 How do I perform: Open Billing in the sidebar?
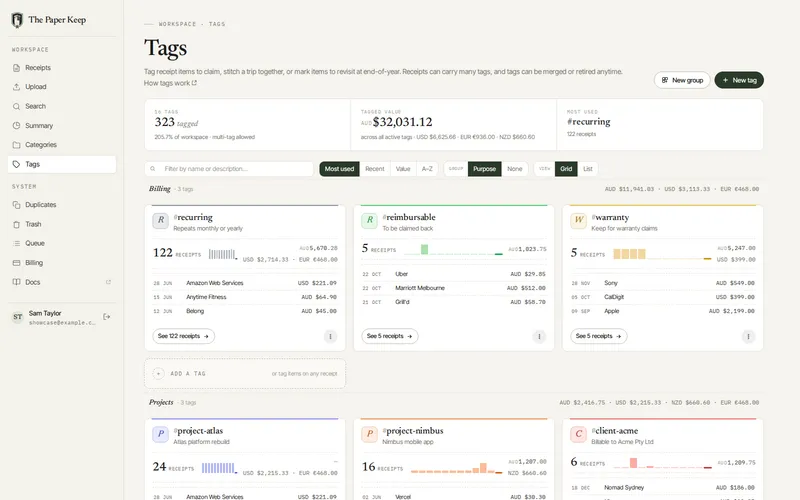pos(62,263)
